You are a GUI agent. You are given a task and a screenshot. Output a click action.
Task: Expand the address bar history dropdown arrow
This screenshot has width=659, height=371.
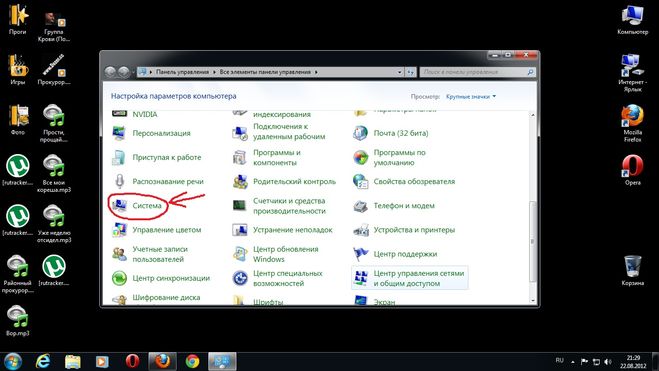[x=399, y=72]
